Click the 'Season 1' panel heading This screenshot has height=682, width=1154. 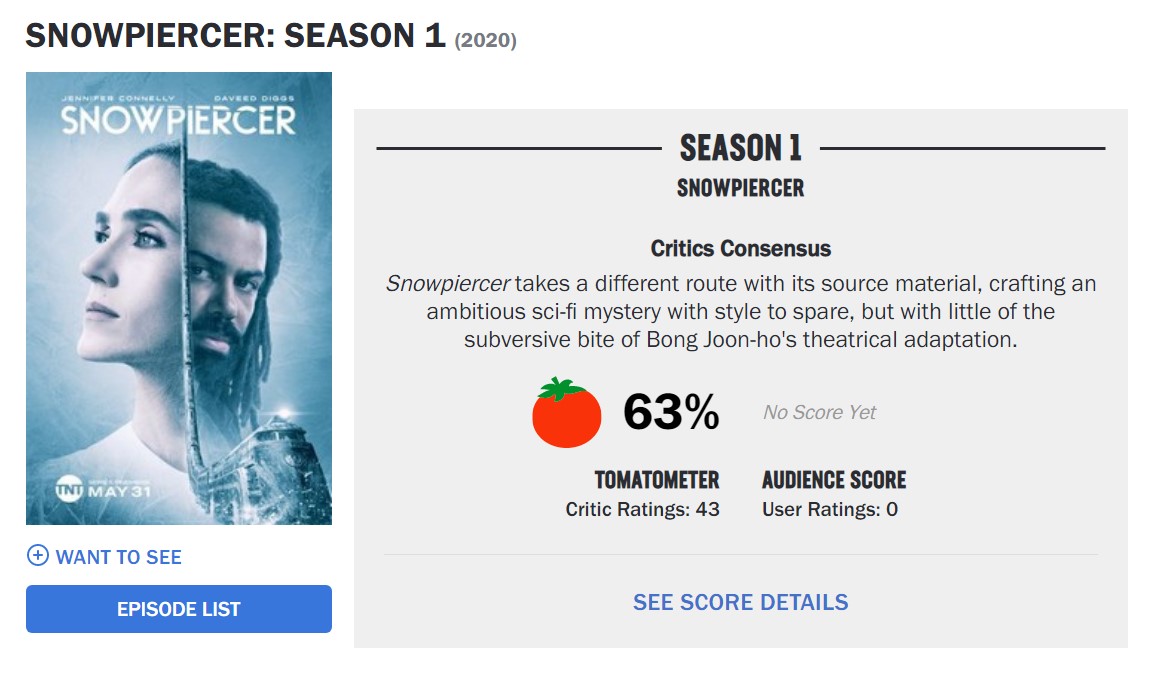point(740,148)
